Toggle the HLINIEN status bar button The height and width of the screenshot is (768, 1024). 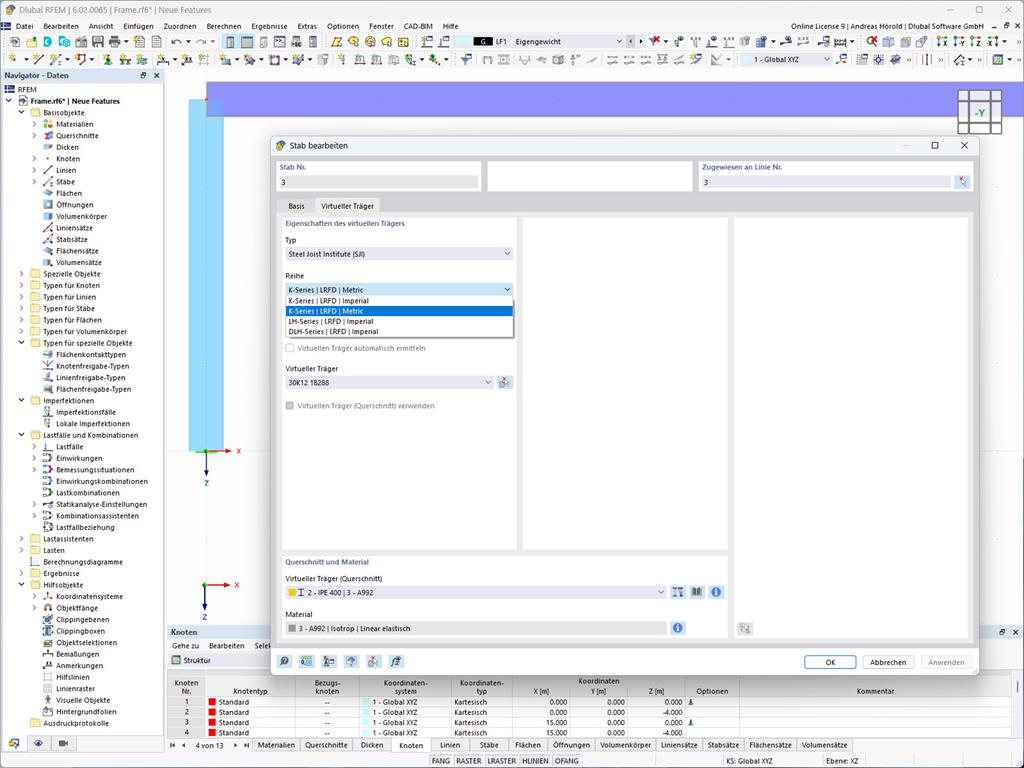point(536,761)
